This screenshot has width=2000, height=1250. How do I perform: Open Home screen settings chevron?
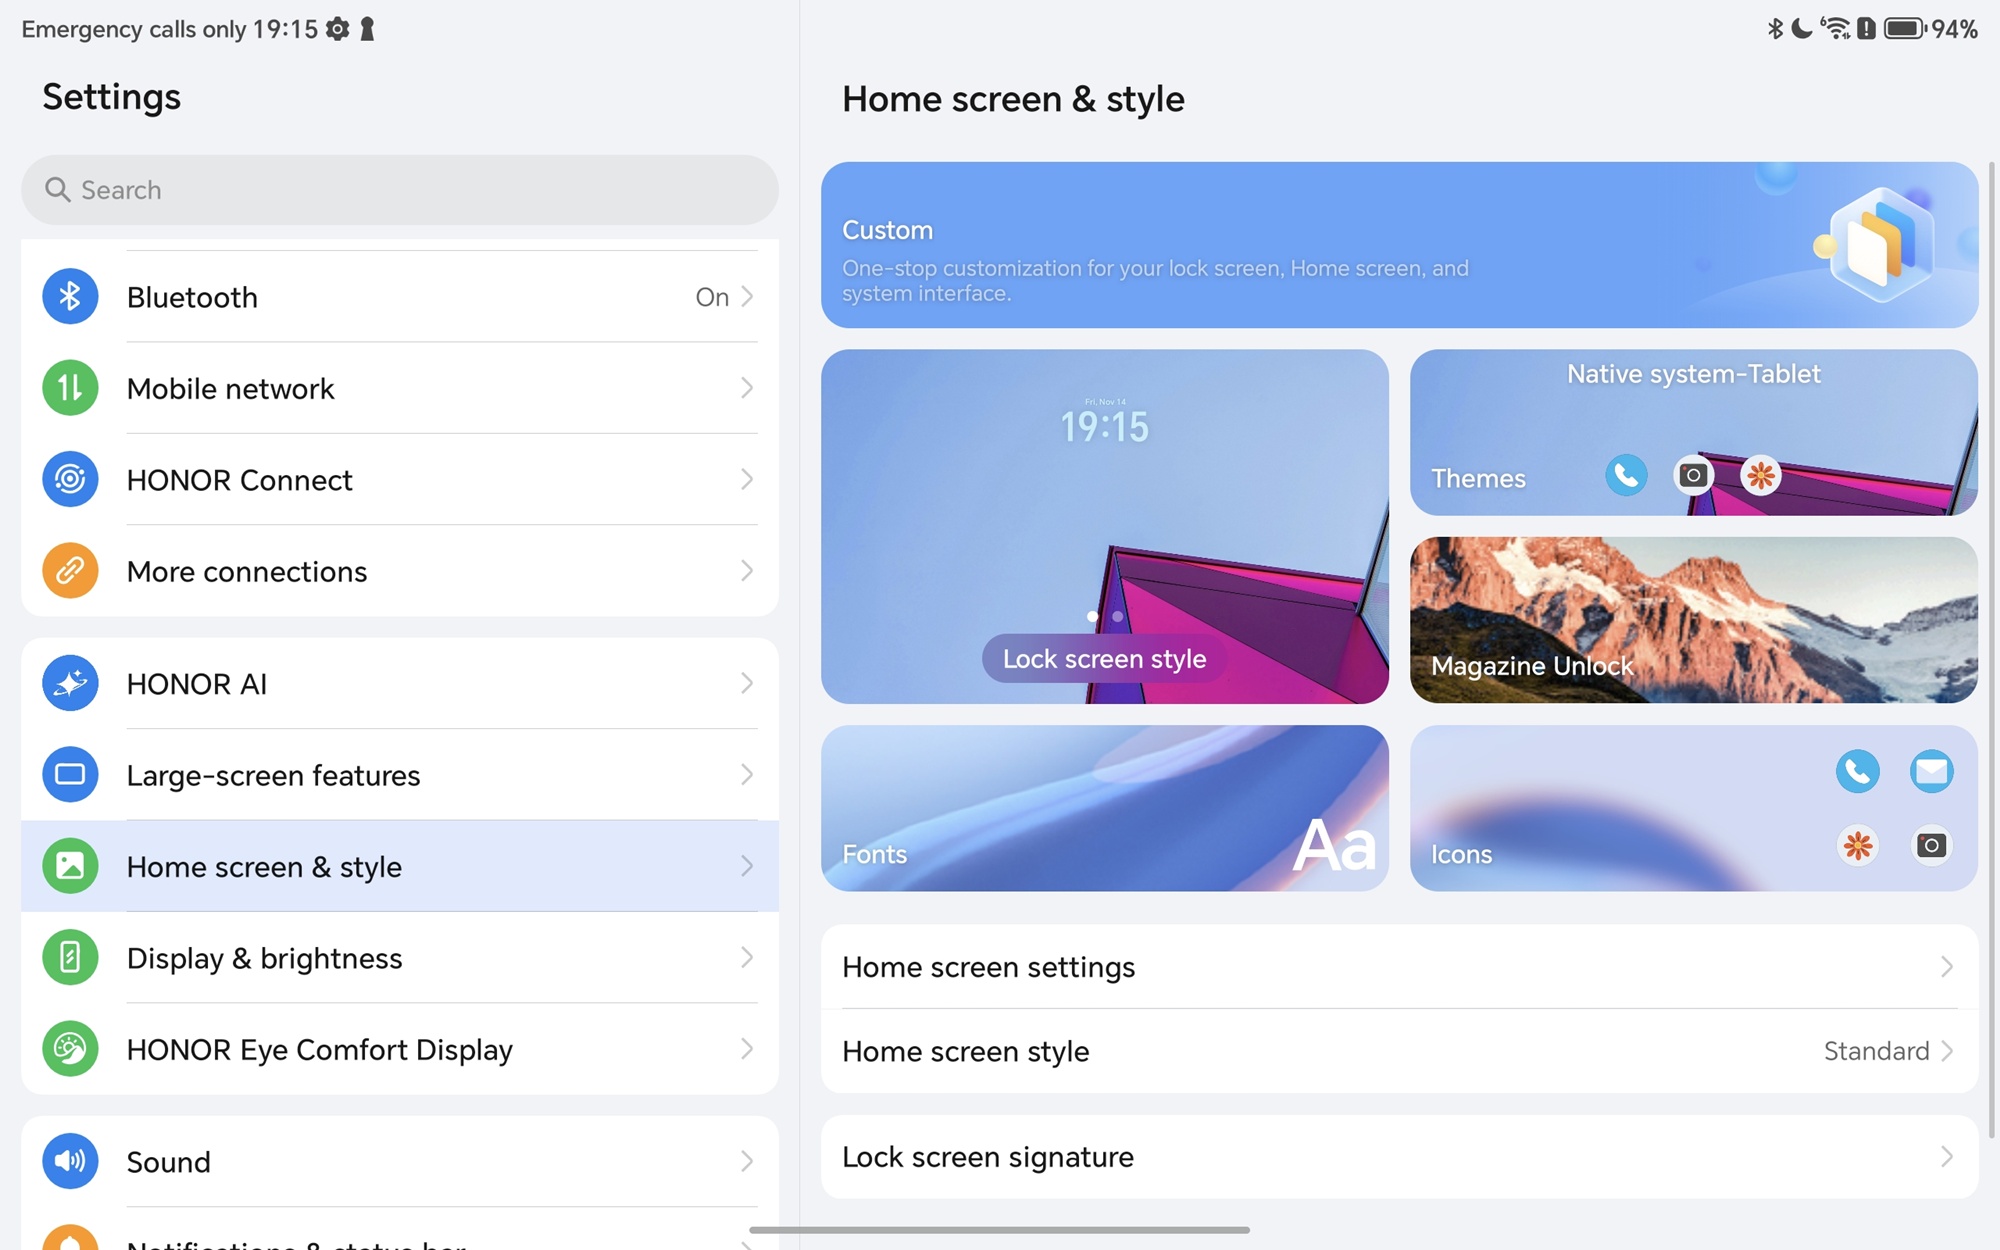tap(1946, 967)
